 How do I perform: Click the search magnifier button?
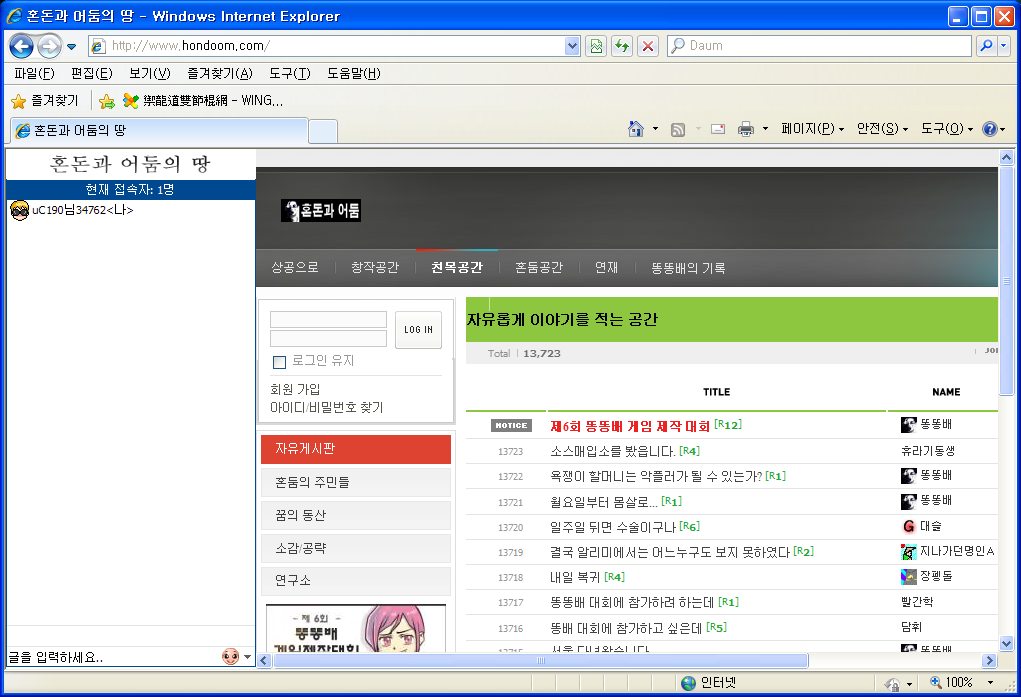pos(986,46)
